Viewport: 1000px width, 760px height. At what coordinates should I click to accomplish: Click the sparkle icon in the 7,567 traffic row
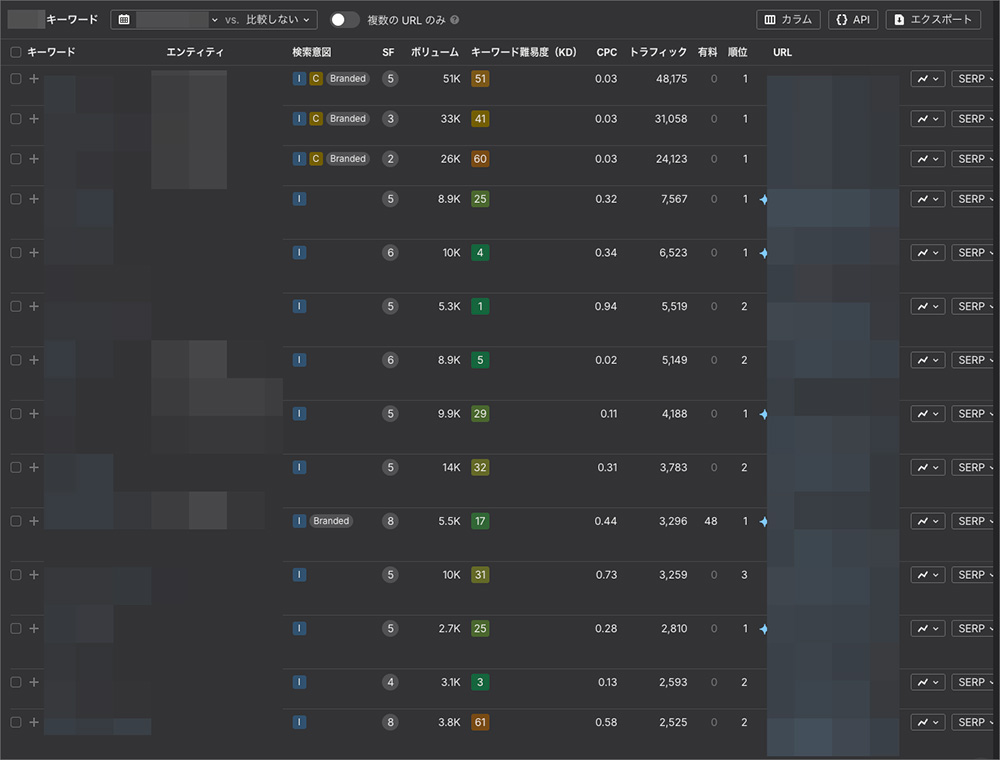(763, 199)
